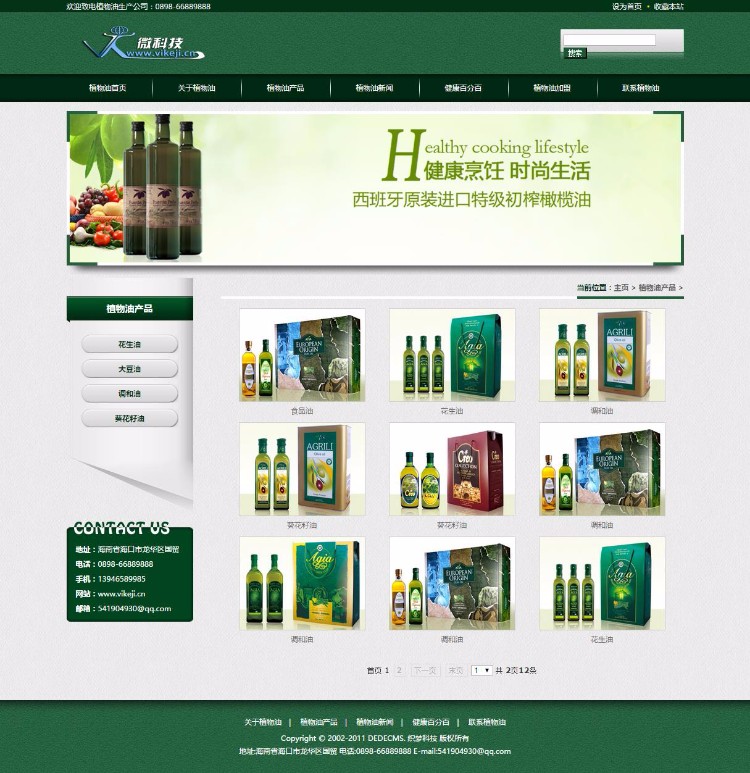Open second-row 调和油 European Origin thumbnail
Viewport: 750px width, 773px height.
602,469
